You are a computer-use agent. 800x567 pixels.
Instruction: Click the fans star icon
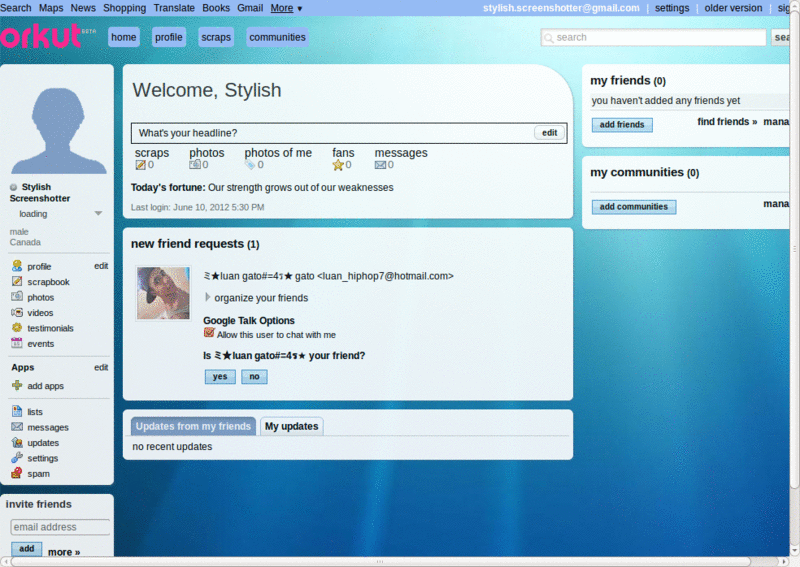338,165
